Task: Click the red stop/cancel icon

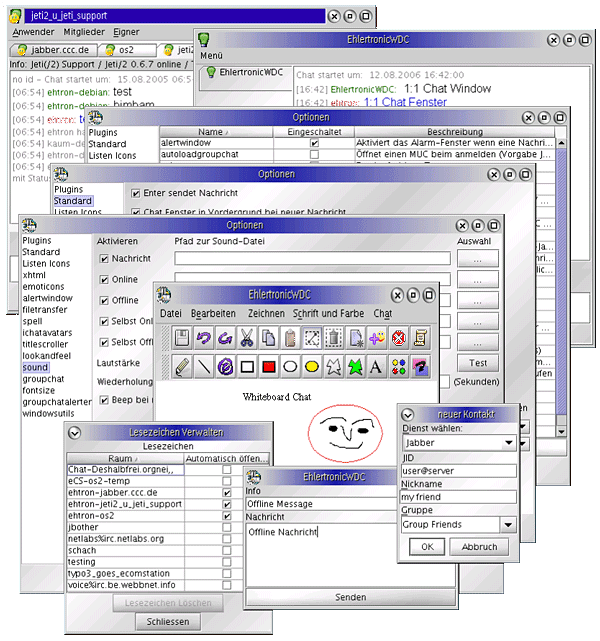Action: tap(399, 339)
